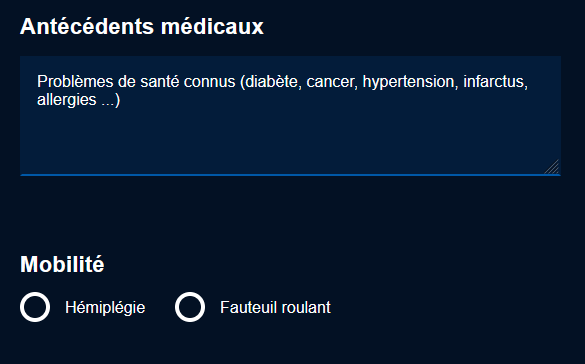
Task: Click the Antécédents médicaux heading
Action: [x=142, y=26]
